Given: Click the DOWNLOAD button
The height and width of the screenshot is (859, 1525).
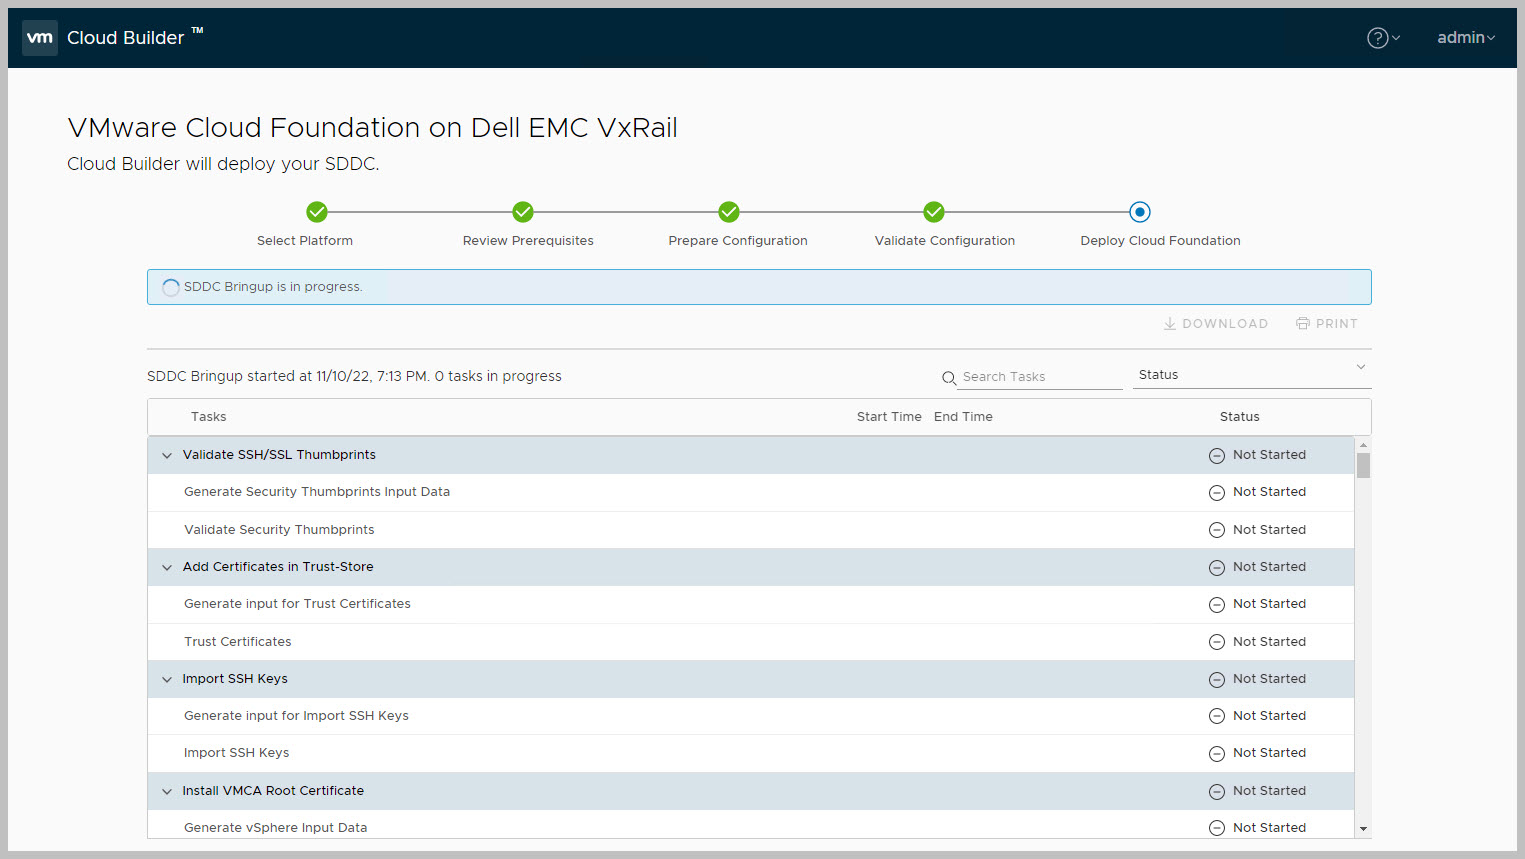Looking at the screenshot, I should (x=1216, y=324).
